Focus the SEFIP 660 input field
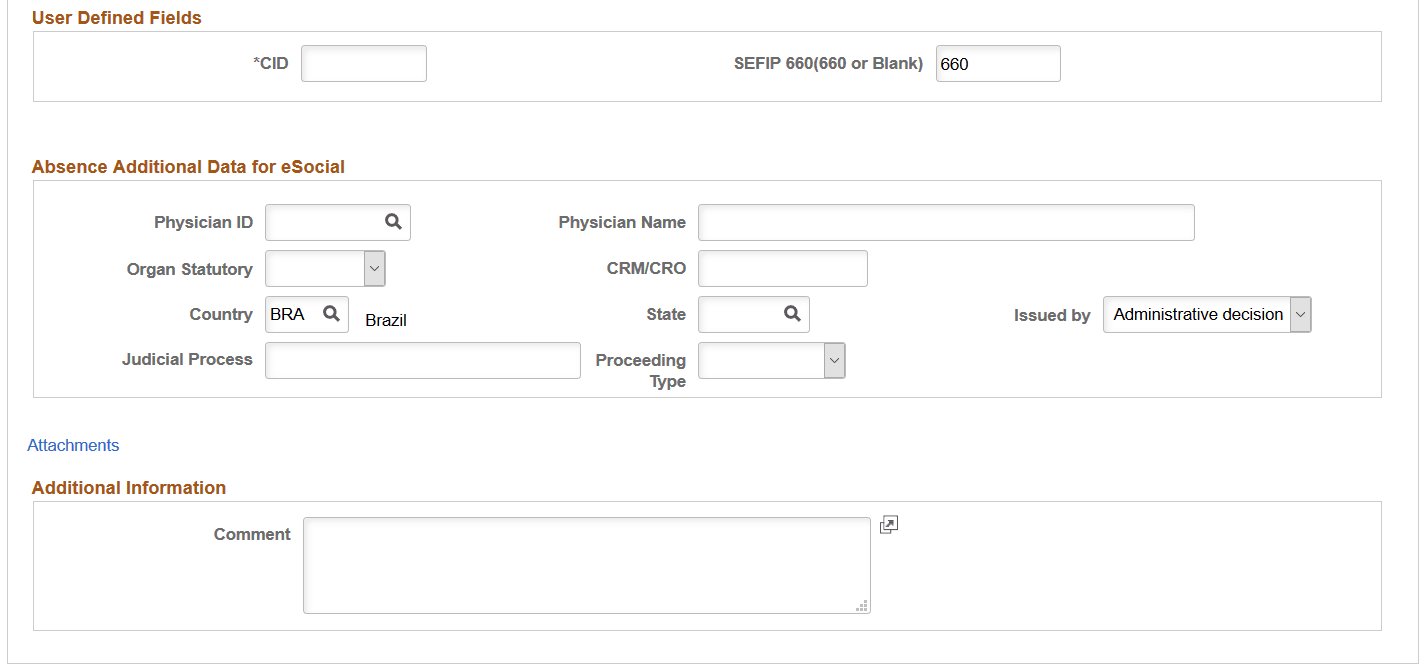 (997, 64)
